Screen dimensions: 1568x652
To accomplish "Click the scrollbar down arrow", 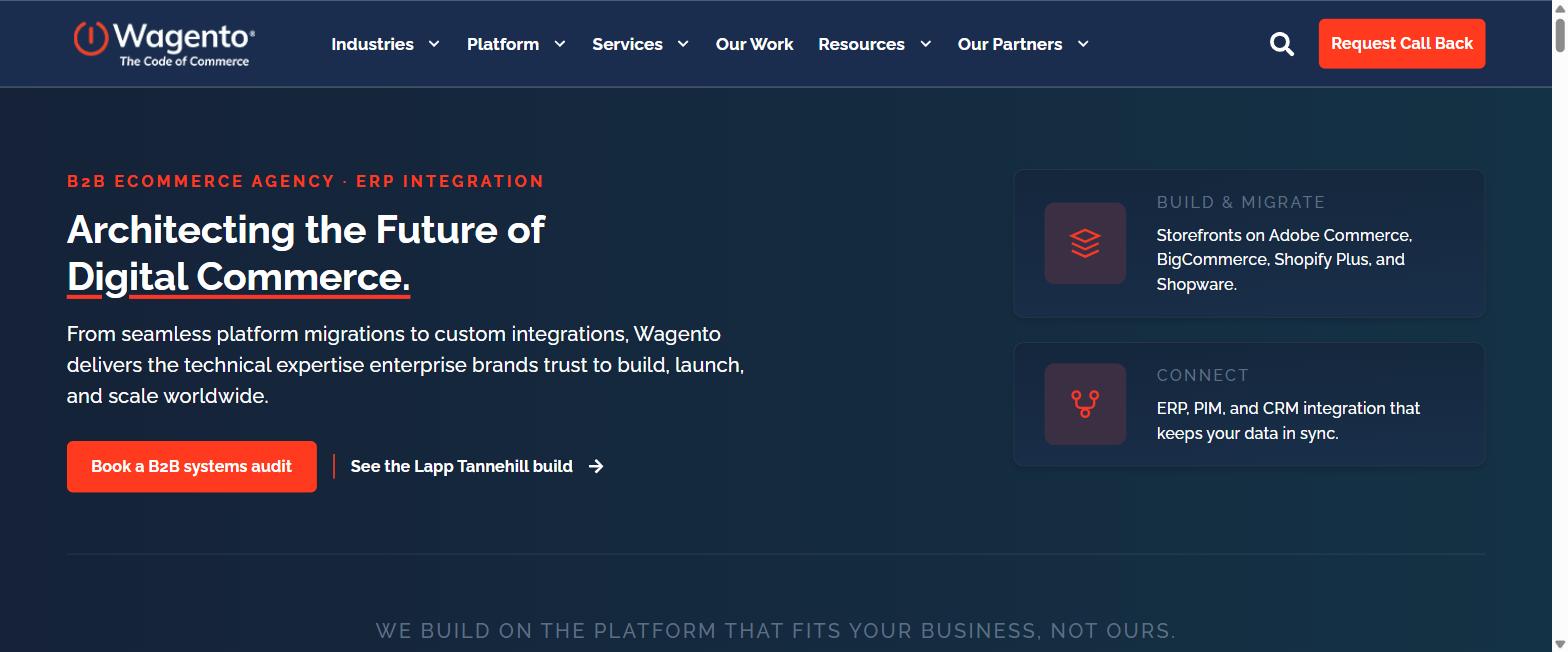I will pyautogui.click(x=1559, y=644).
